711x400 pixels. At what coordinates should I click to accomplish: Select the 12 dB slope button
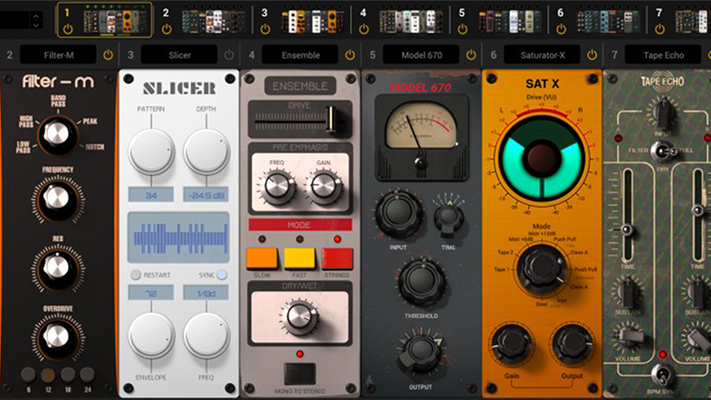coord(48,375)
